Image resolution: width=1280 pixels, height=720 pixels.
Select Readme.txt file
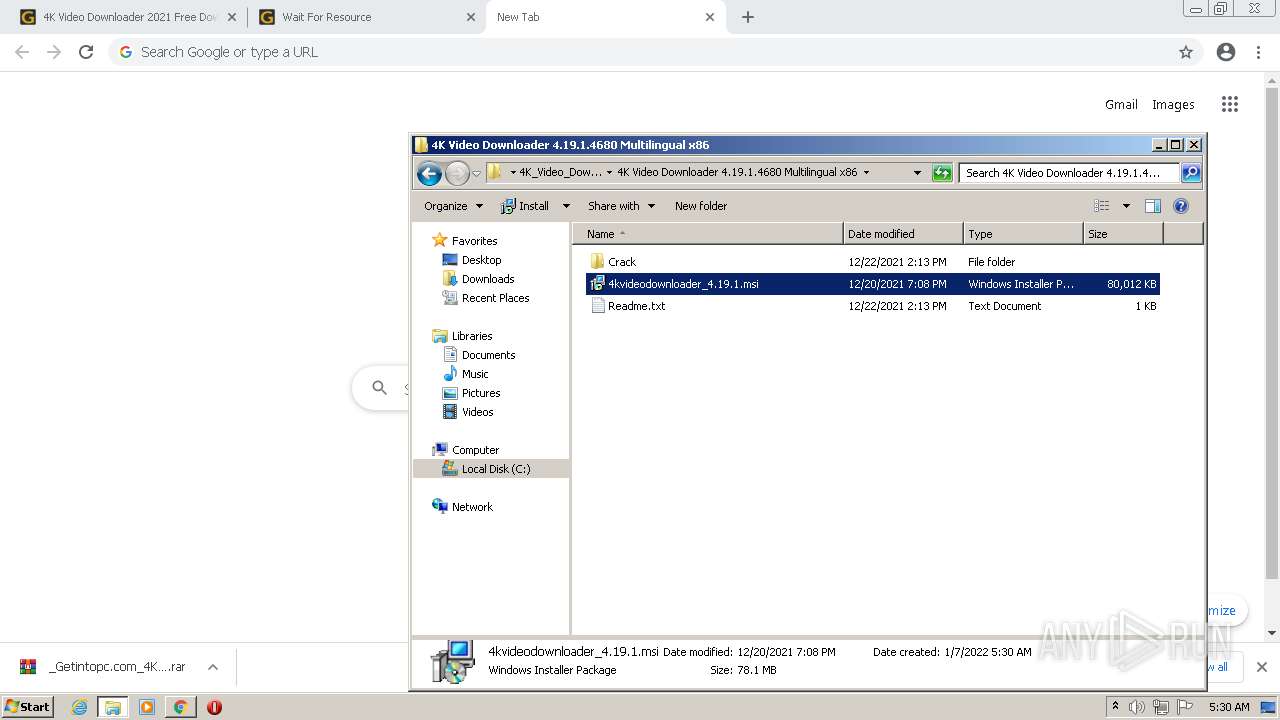pyautogui.click(x=636, y=306)
